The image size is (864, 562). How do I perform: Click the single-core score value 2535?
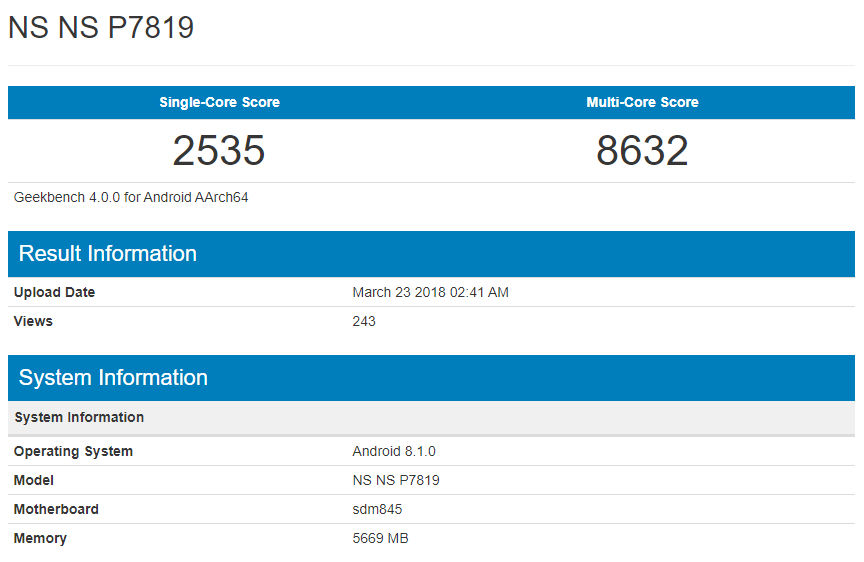(219, 151)
